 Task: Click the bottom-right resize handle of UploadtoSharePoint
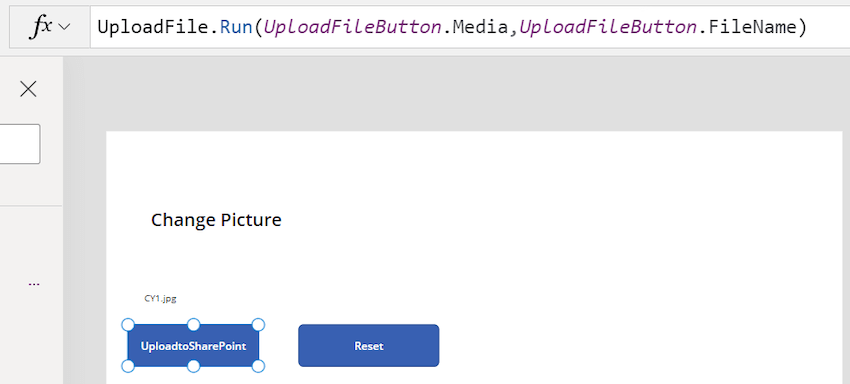pyautogui.click(x=259, y=367)
